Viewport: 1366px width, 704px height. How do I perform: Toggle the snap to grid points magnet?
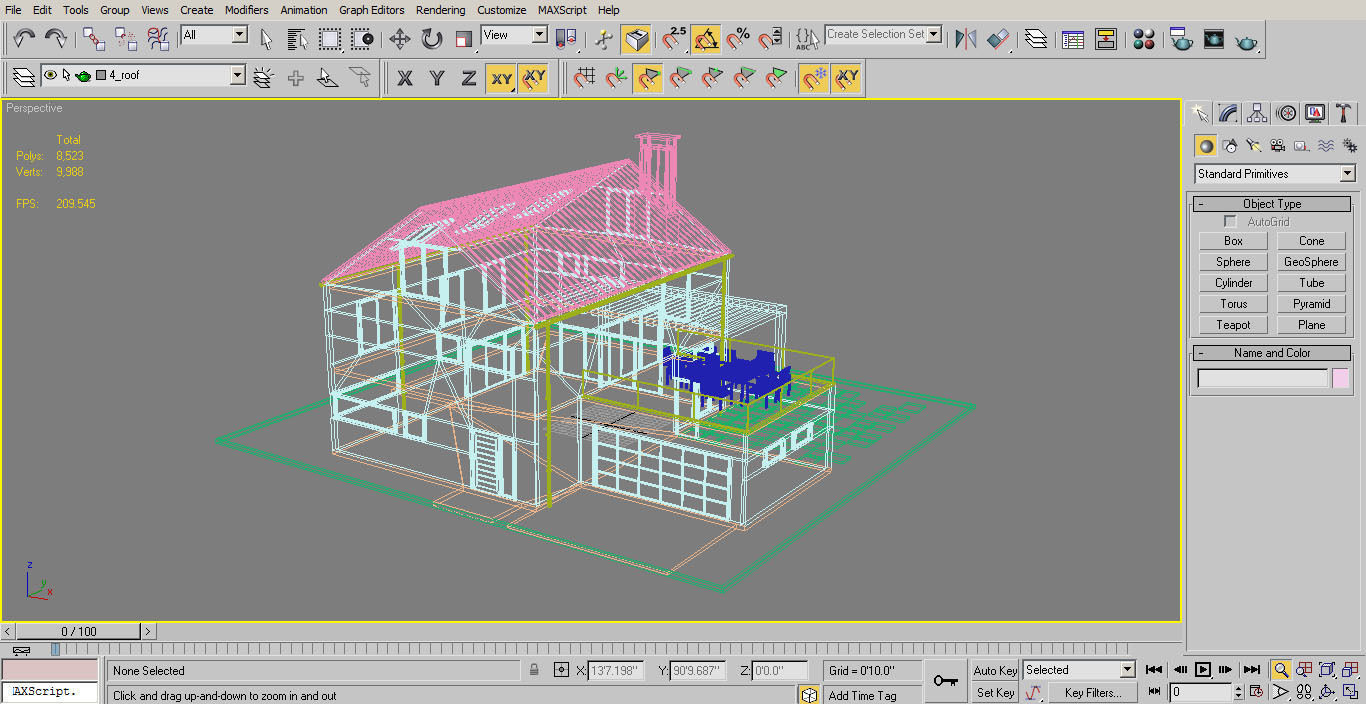tap(586, 77)
